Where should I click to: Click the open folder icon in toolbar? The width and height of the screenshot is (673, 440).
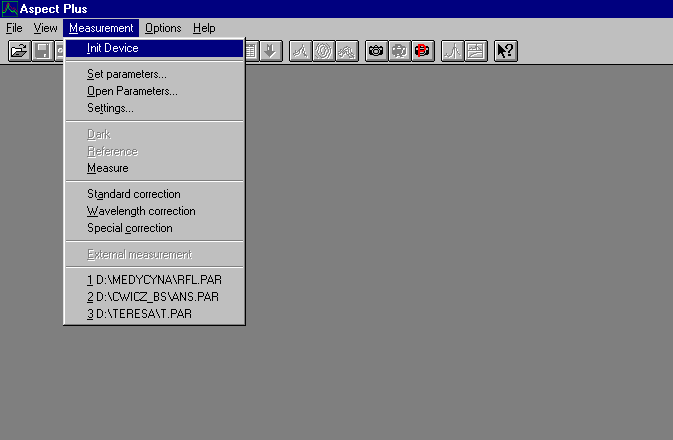[x=19, y=51]
